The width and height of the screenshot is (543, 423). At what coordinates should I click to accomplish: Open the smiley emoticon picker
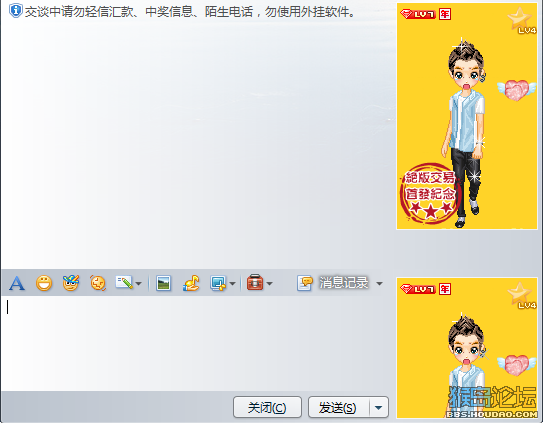point(44,283)
